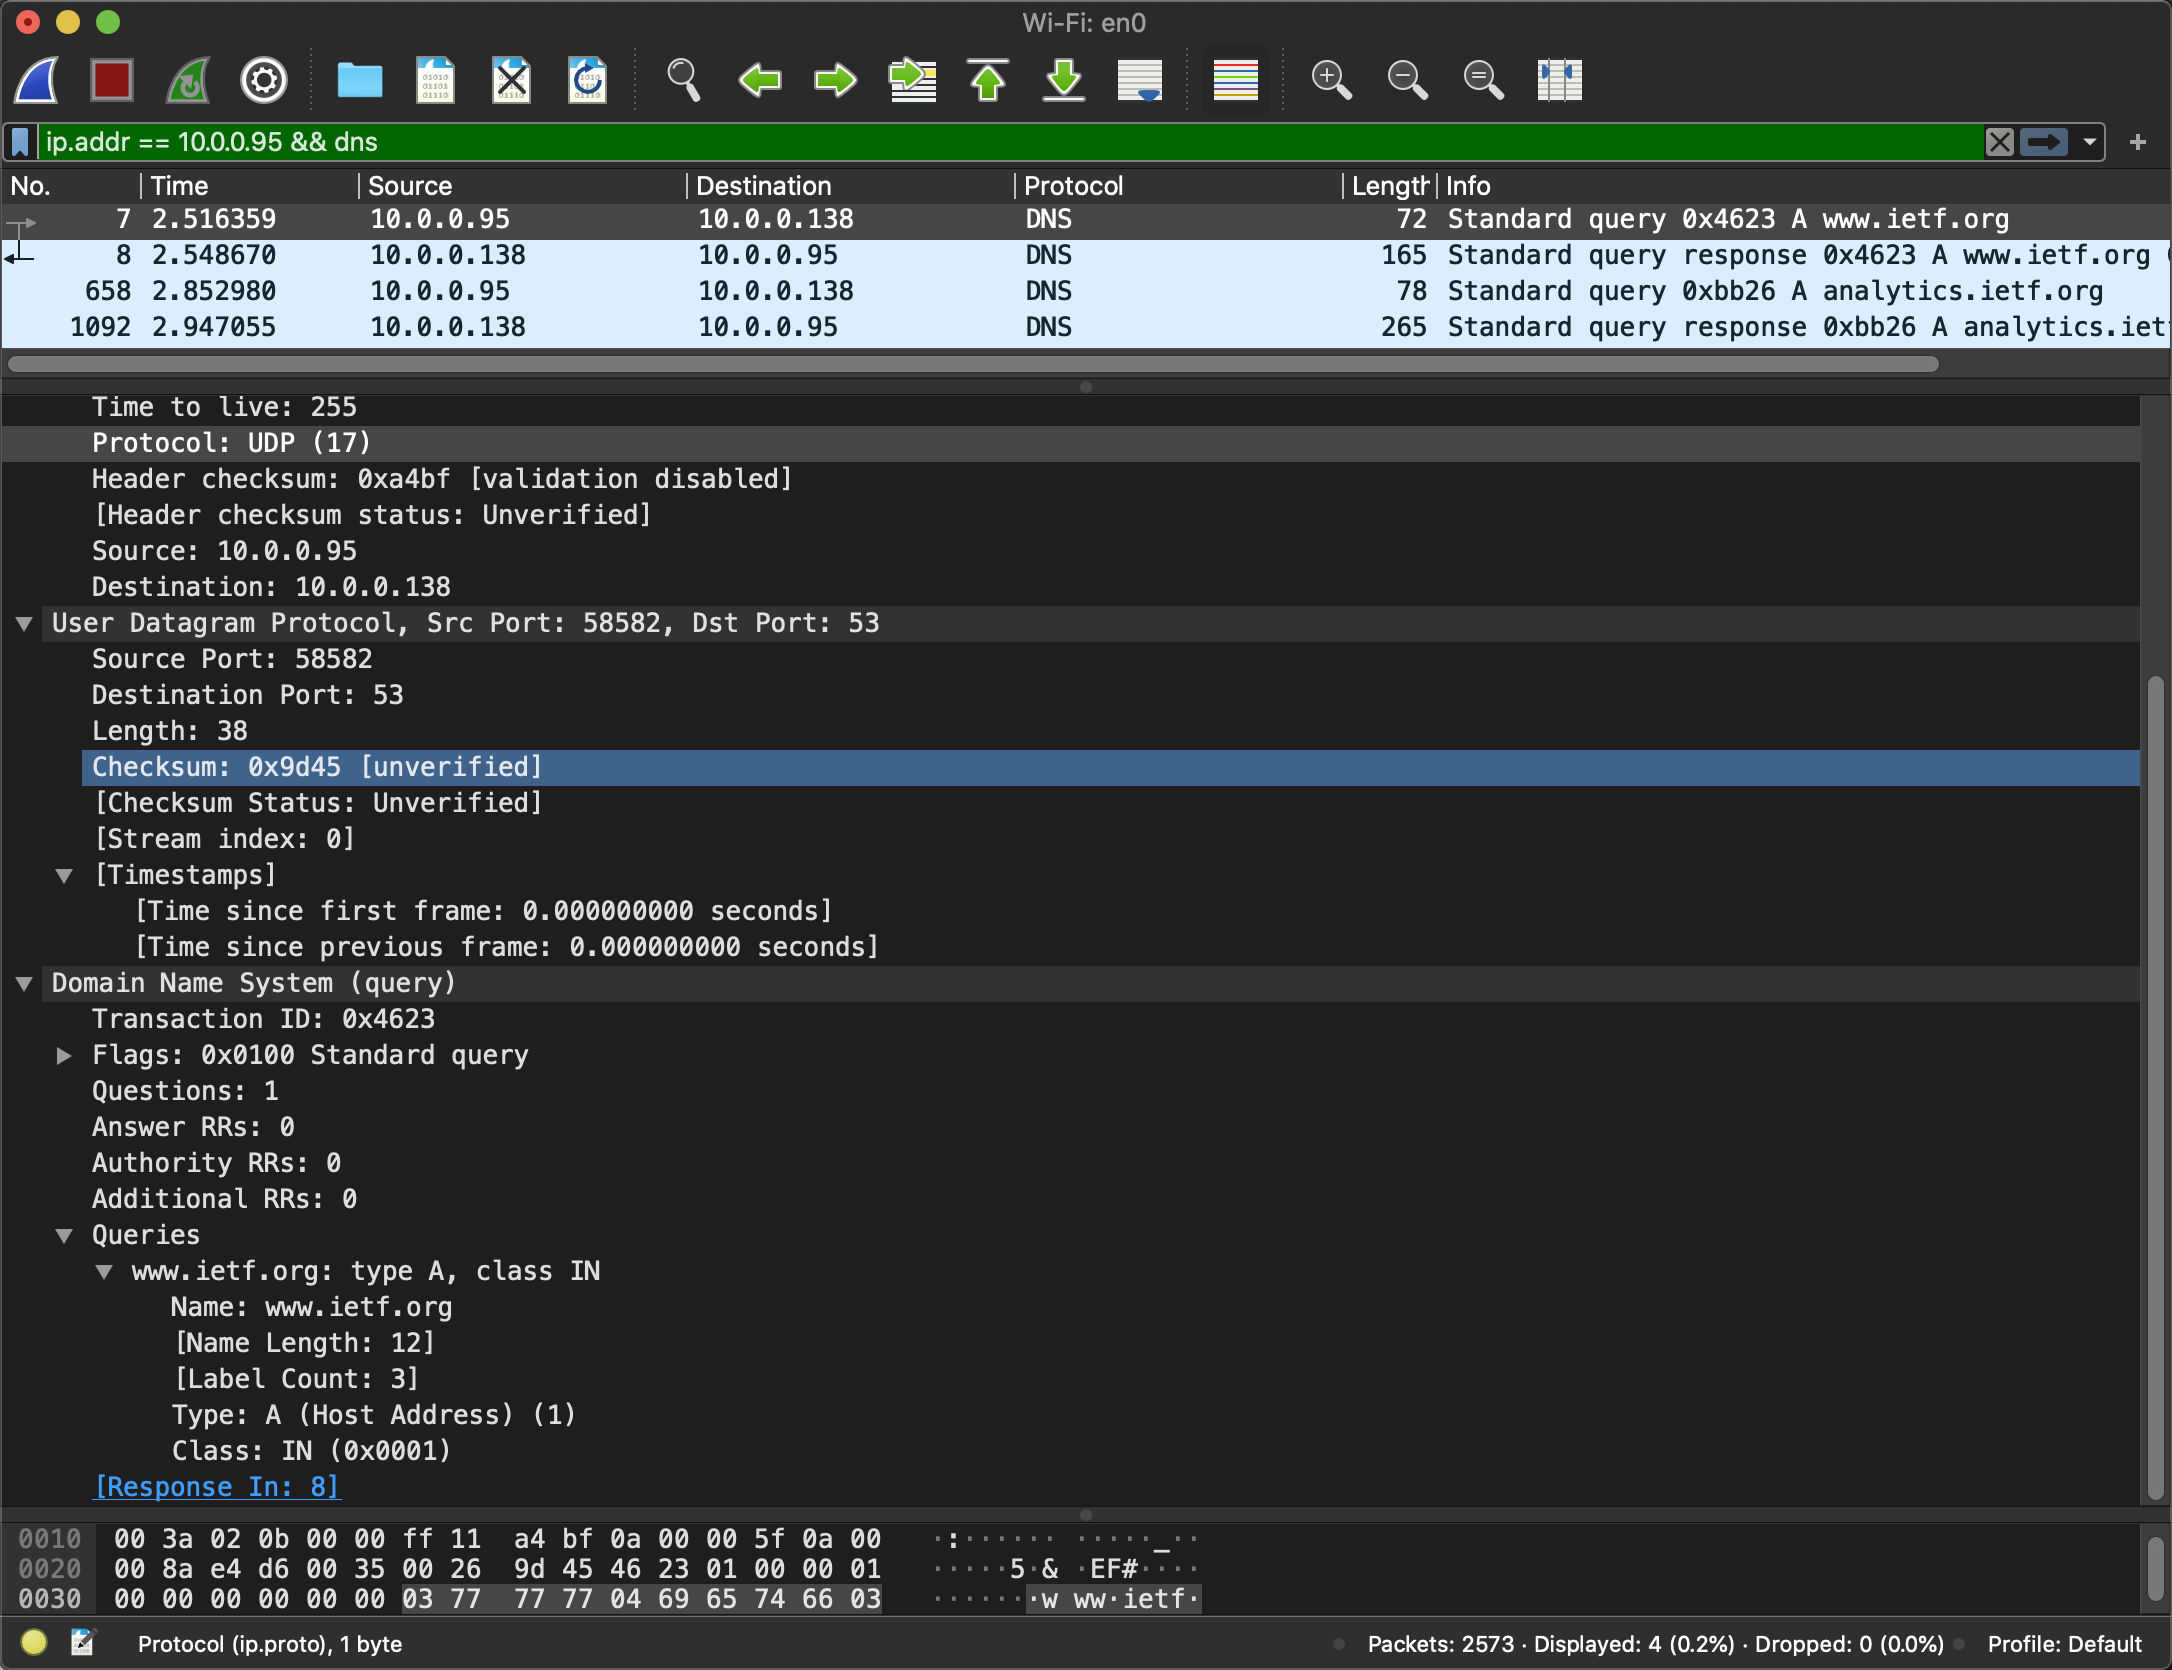This screenshot has width=2172, height=1670.
Task: Restart capture with the green fin icon
Action: click(x=188, y=80)
